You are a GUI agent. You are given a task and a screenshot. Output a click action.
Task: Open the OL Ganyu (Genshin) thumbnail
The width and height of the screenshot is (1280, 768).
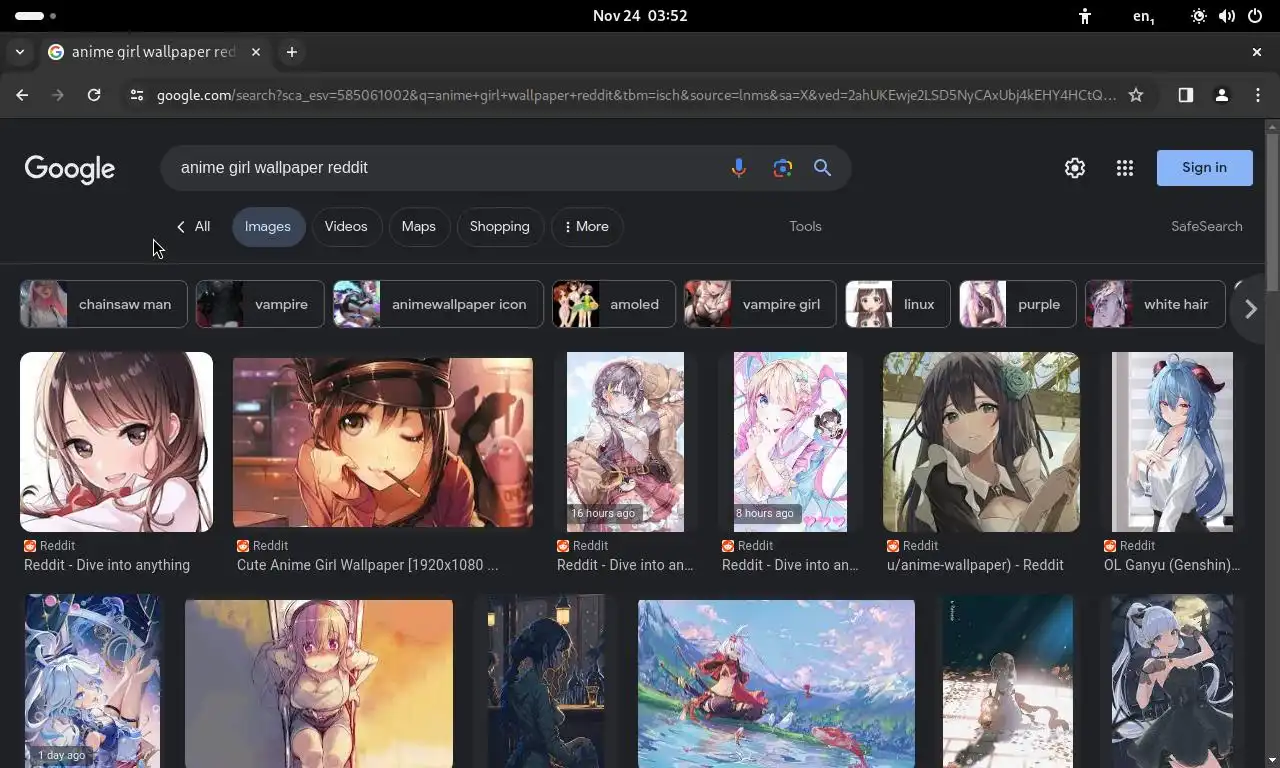tap(1172, 442)
